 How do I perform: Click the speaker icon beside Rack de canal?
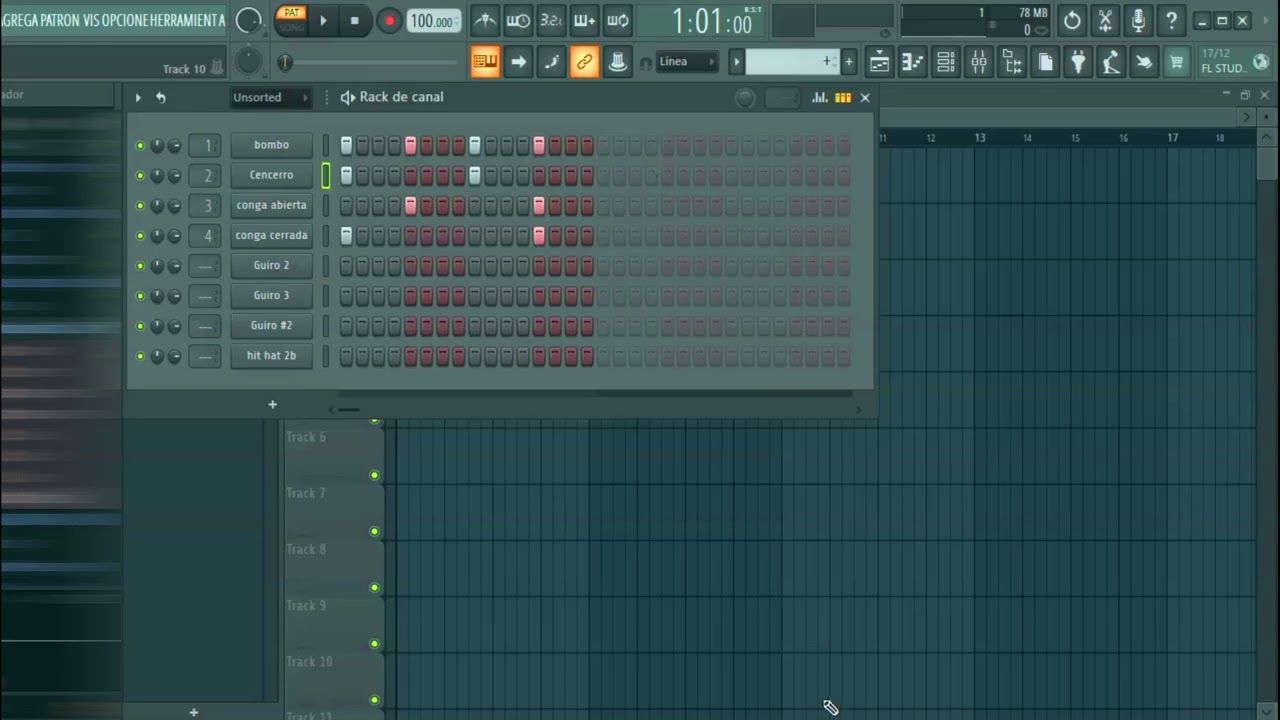tap(348, 97)
